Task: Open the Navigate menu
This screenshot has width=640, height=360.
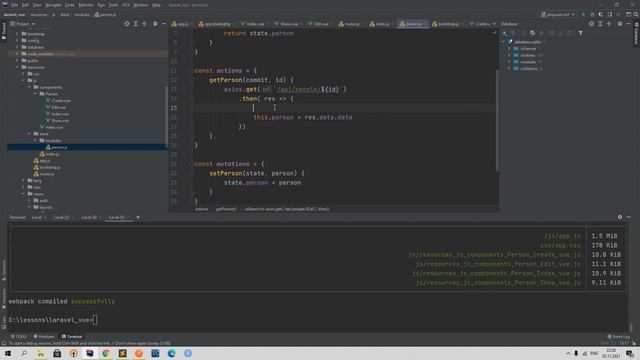Action: [x=53, y=5]
